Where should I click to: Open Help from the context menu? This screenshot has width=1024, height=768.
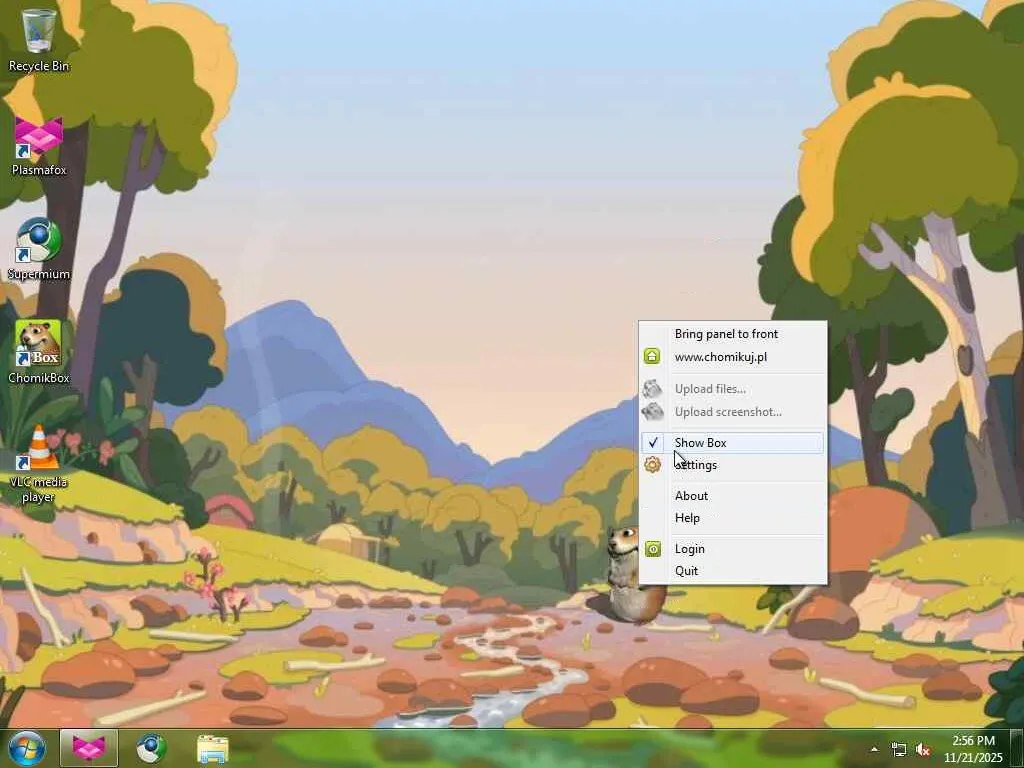[x=733, y=518]
